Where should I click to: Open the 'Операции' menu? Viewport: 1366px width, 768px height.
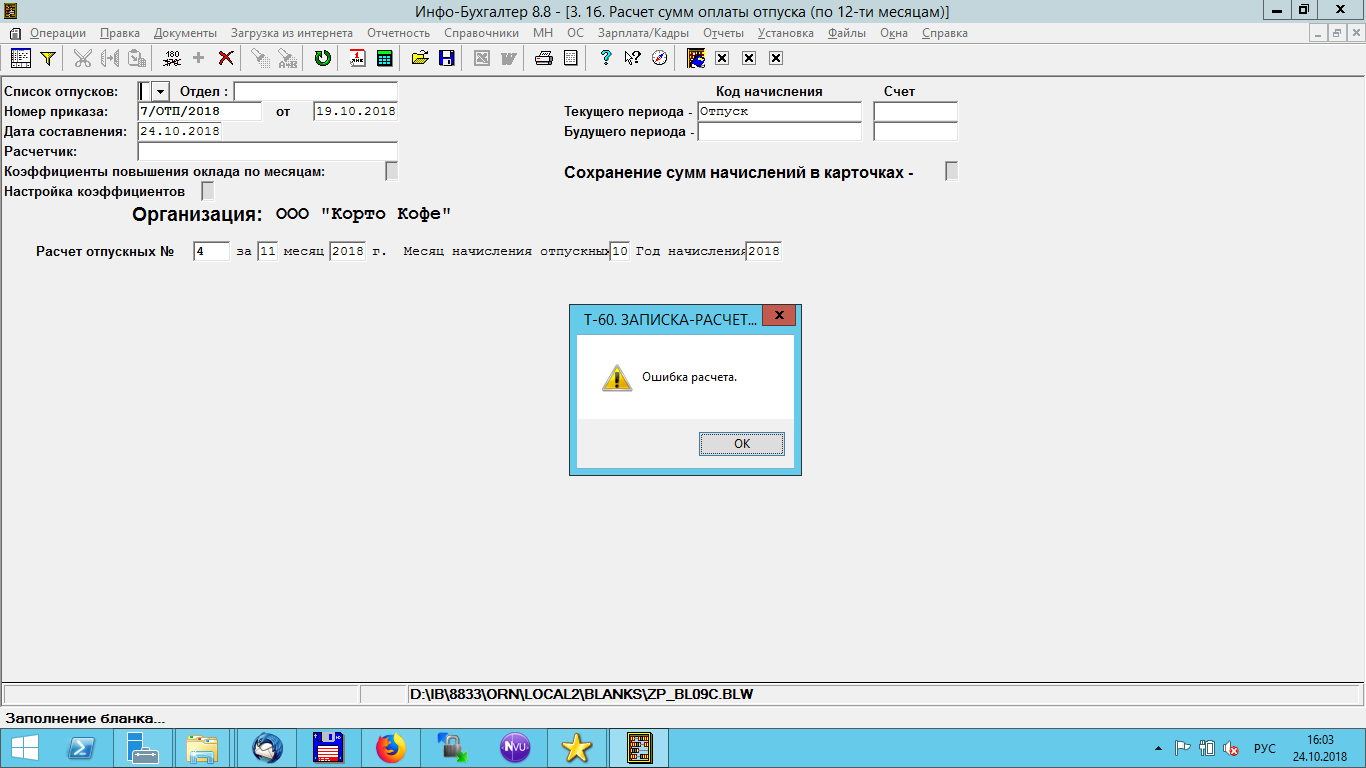57,33
